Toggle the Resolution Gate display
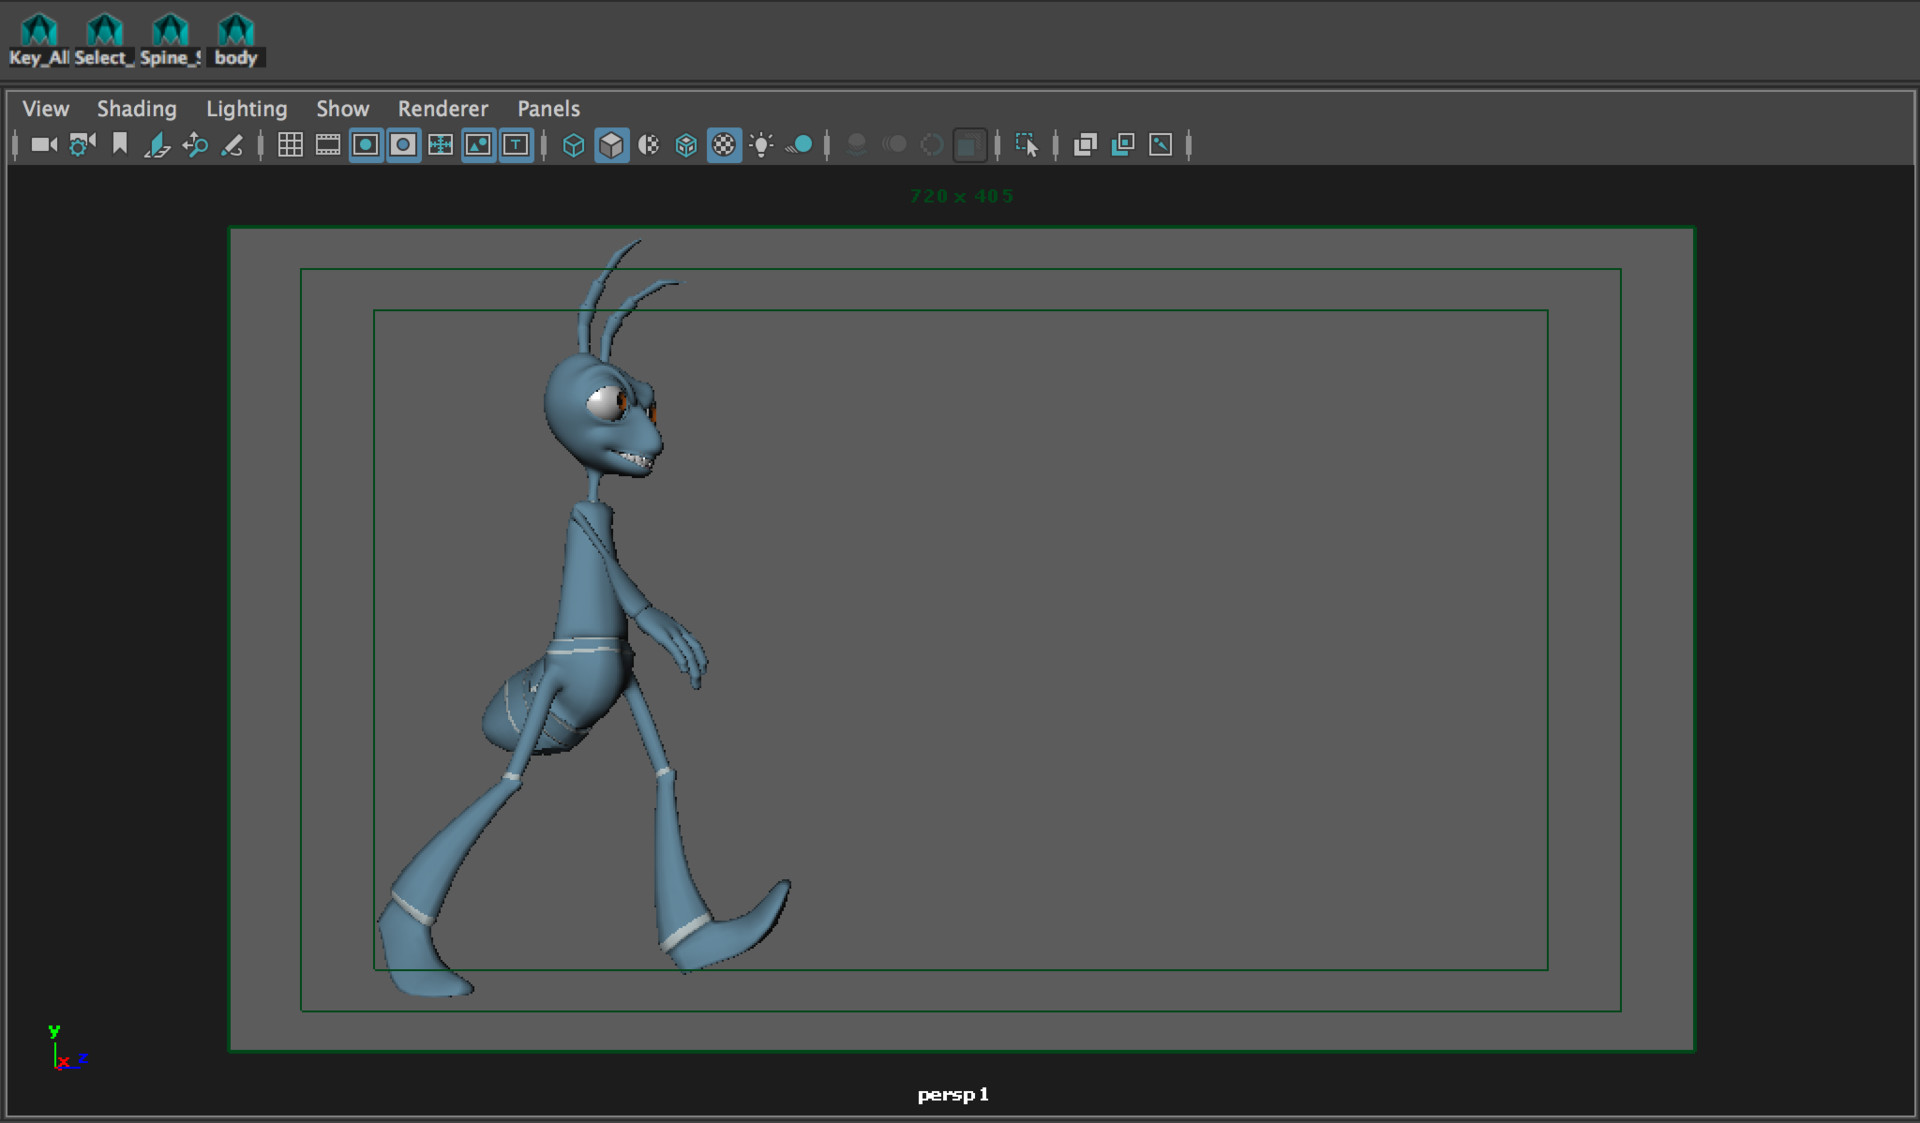 (x=366, y=145)
